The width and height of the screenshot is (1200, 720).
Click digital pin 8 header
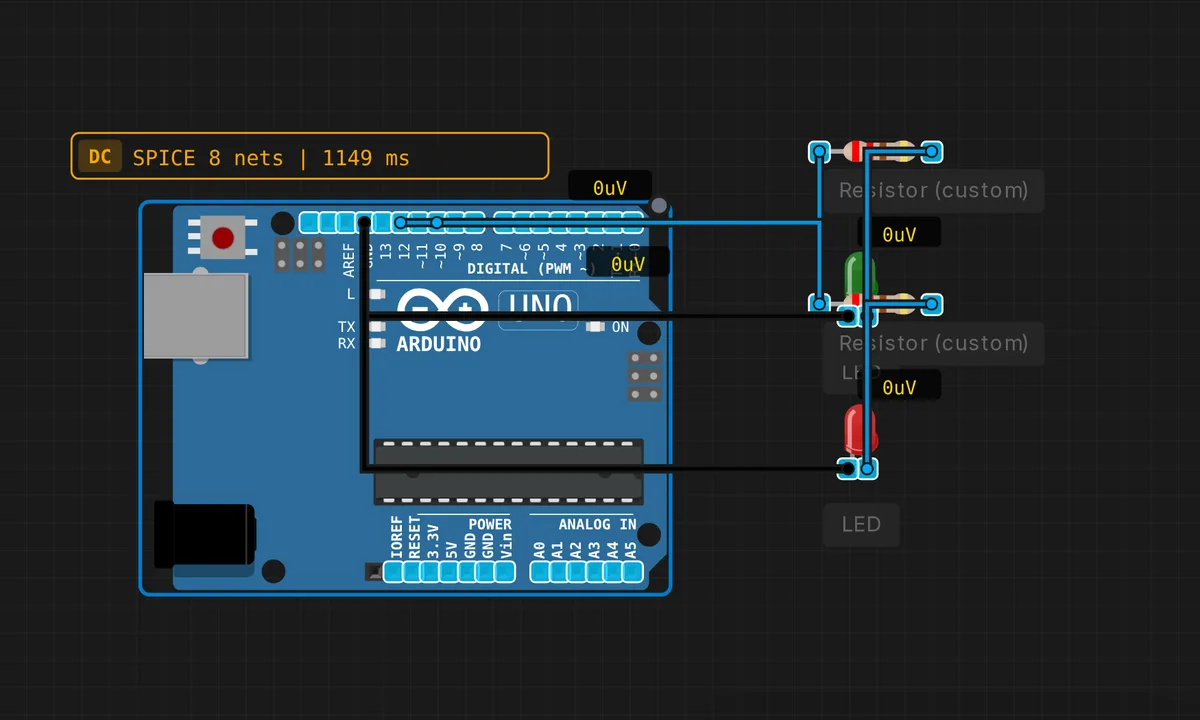click(473, 222)
